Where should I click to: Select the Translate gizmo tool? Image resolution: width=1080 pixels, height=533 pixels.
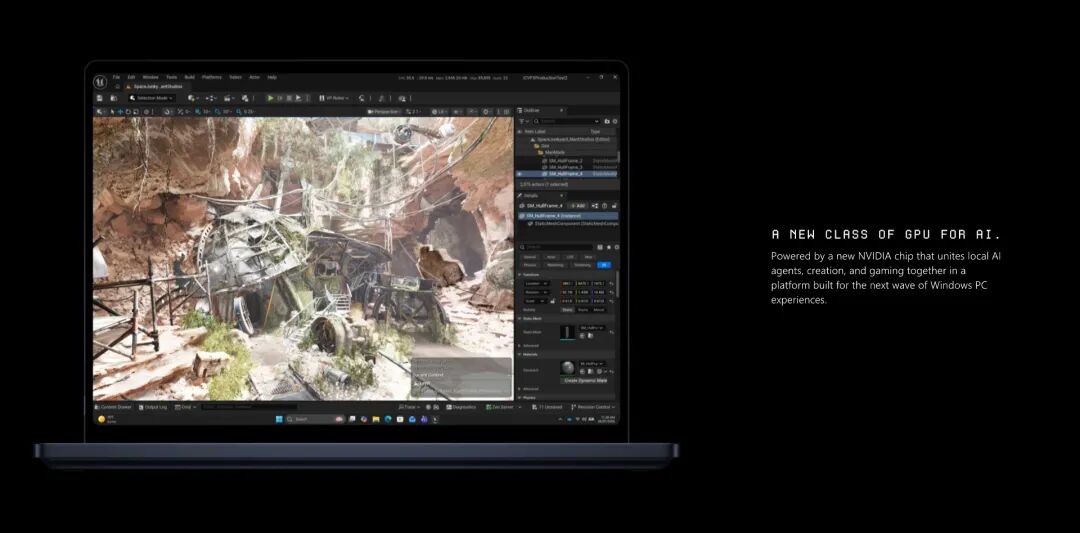pyautogui.click(x=121, y=111)
